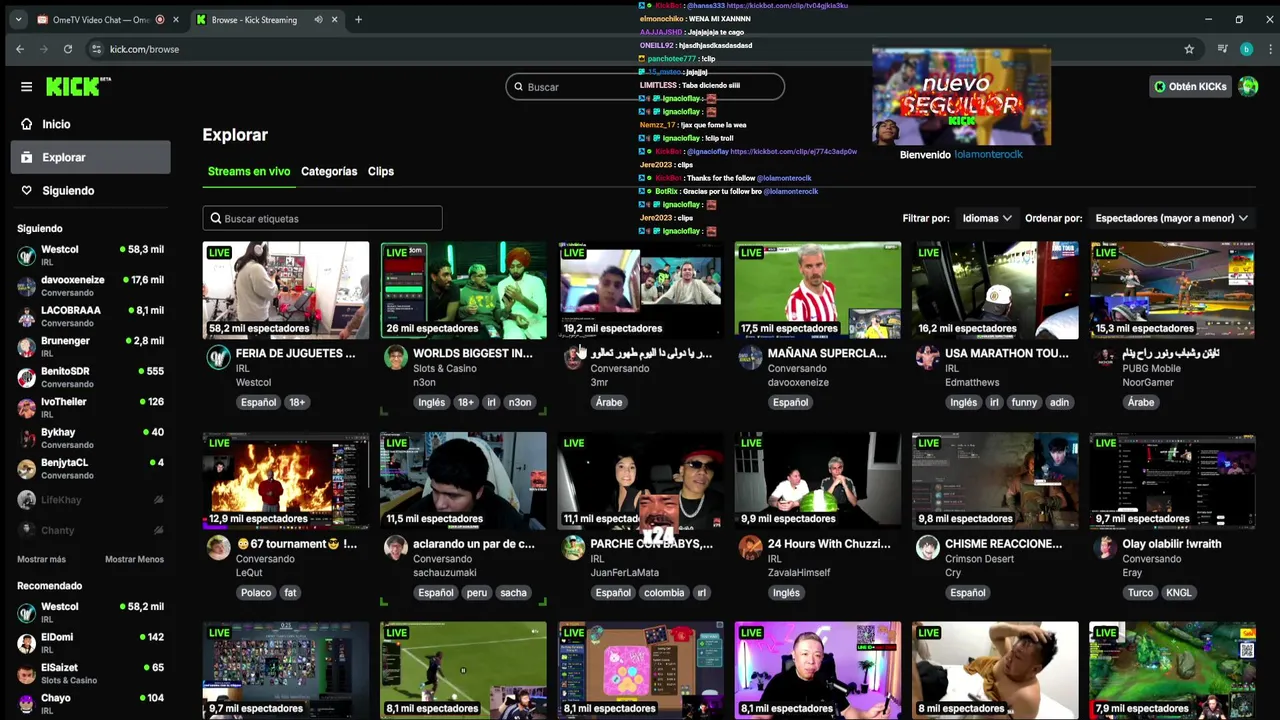
Task: Click the magnifier icon in Buscar field
Action: (x=519, y=87)
